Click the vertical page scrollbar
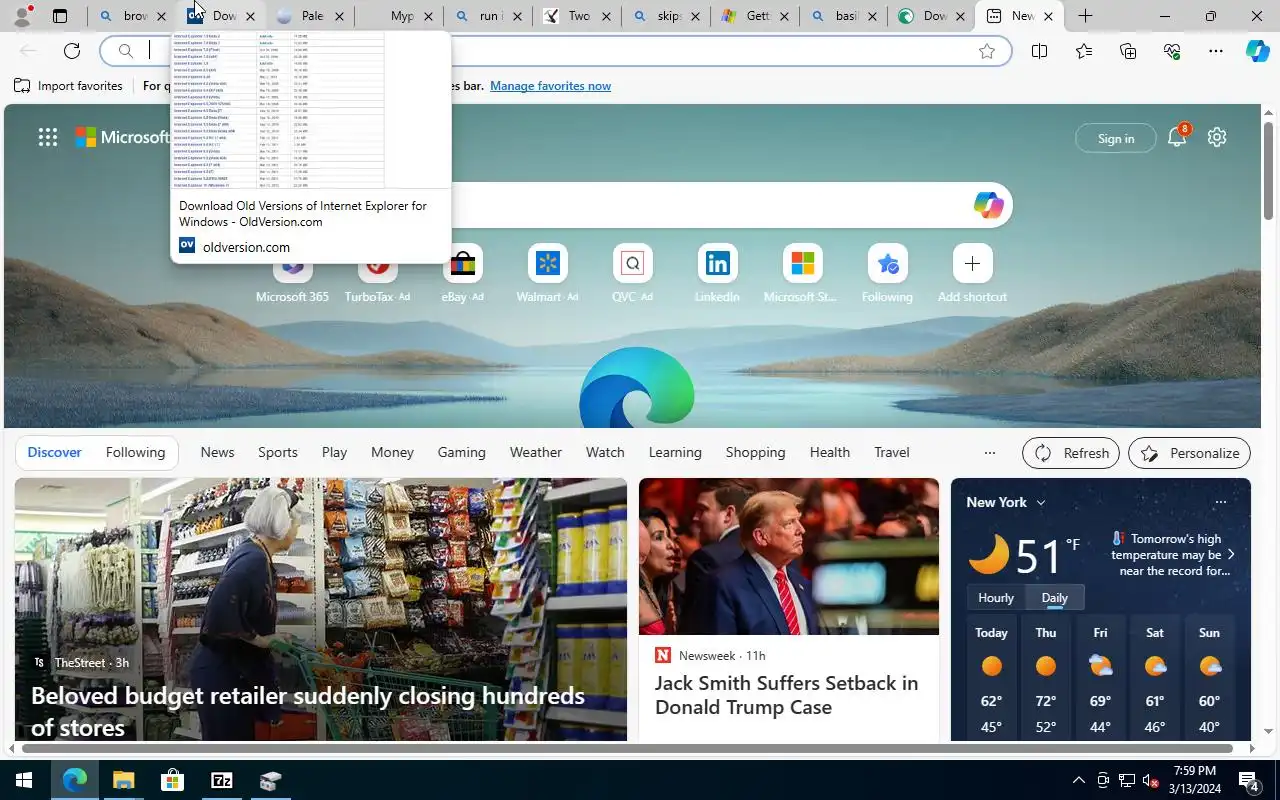 (x=1269, y=172)
